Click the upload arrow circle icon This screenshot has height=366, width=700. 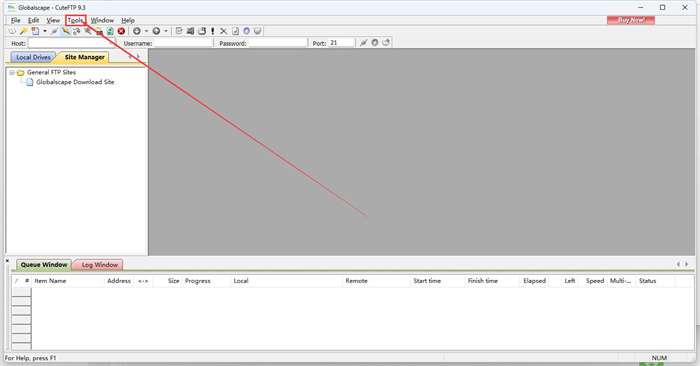point(156,31)
